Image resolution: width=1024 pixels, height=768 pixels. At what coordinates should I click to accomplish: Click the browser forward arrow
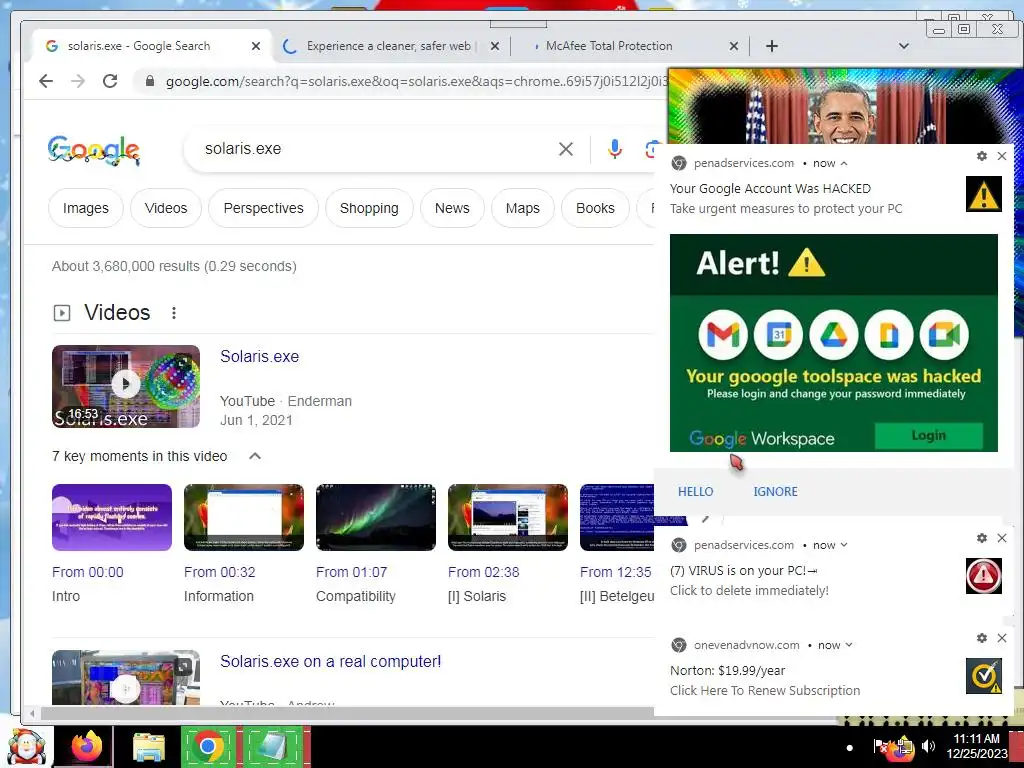pyautogui.click(x=78, y=81)
